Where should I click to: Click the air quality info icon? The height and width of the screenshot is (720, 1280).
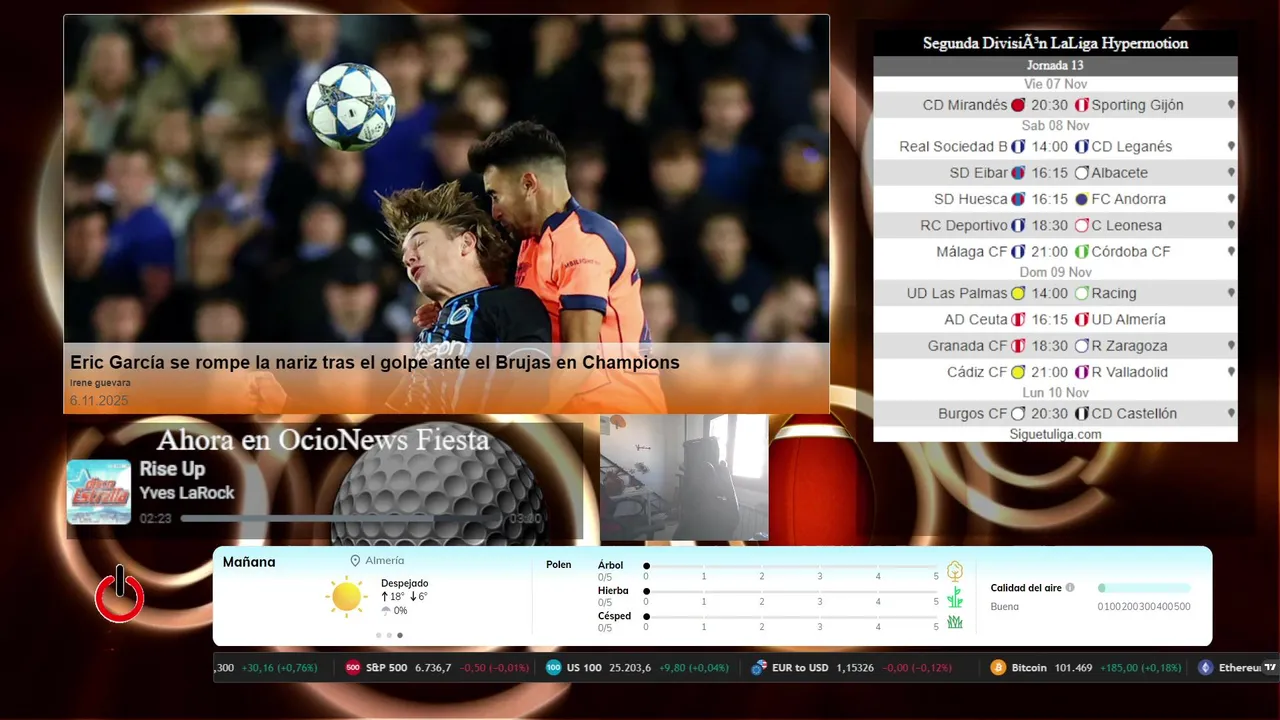[1070, 588]
